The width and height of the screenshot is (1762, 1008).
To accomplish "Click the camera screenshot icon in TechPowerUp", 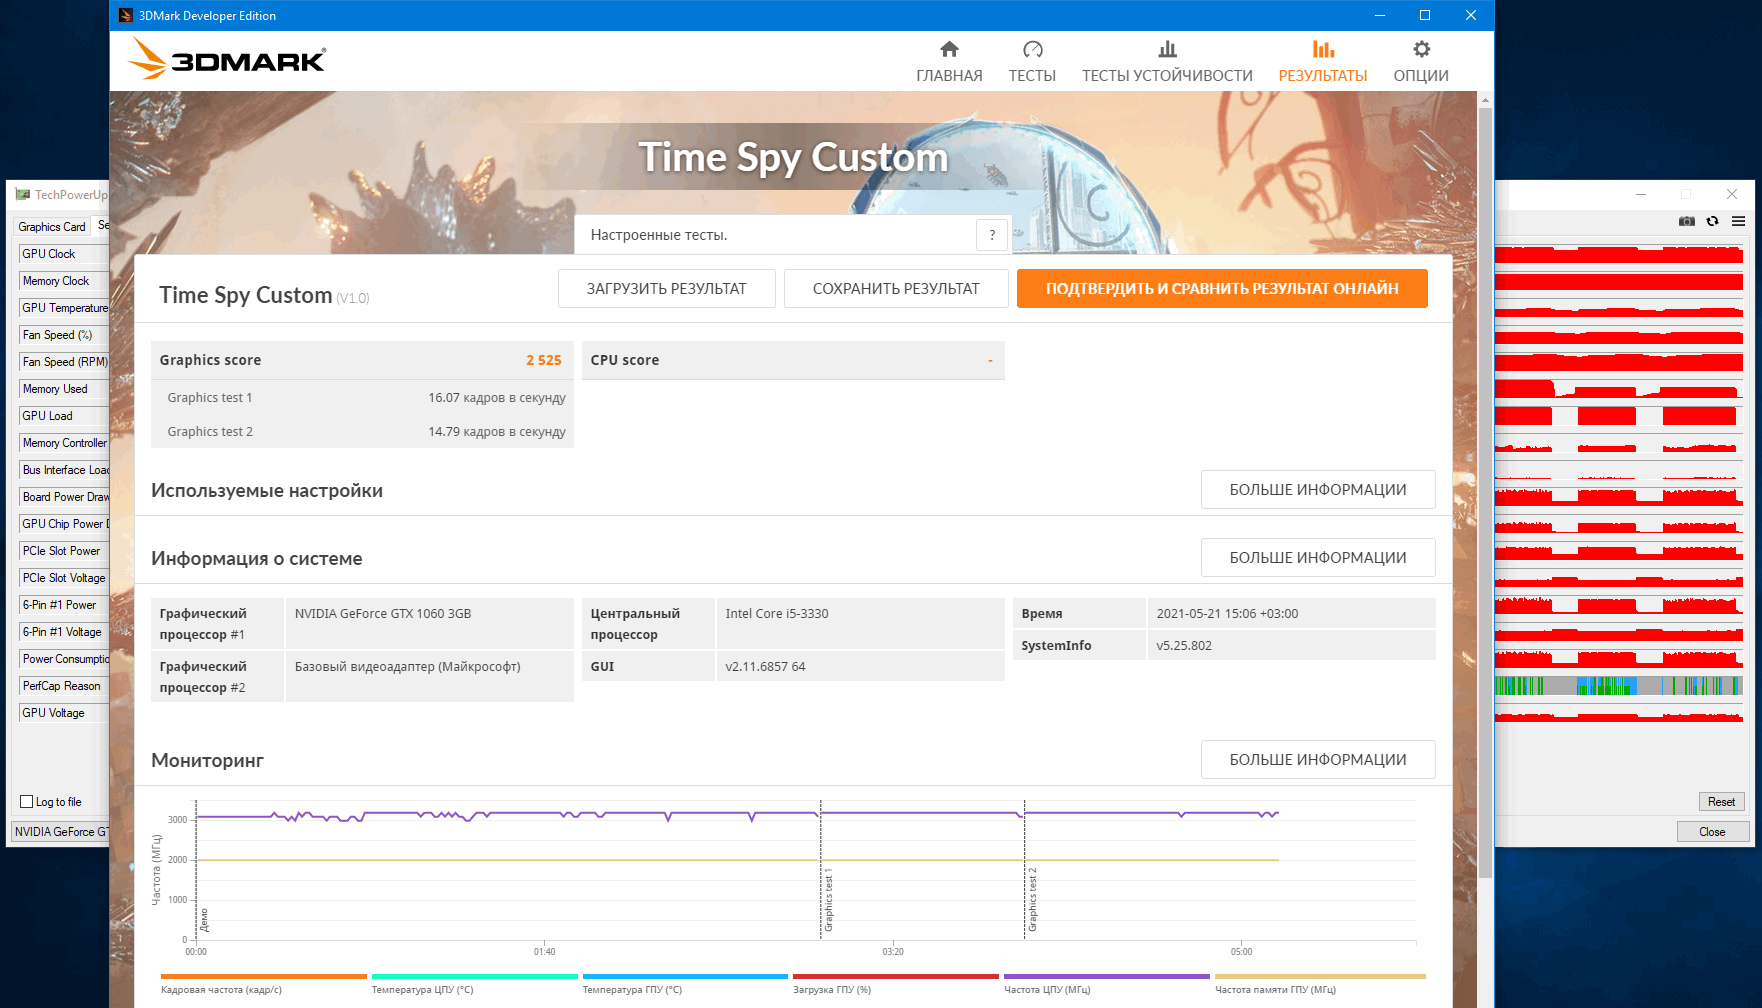I will click(x=1687, y=221).
